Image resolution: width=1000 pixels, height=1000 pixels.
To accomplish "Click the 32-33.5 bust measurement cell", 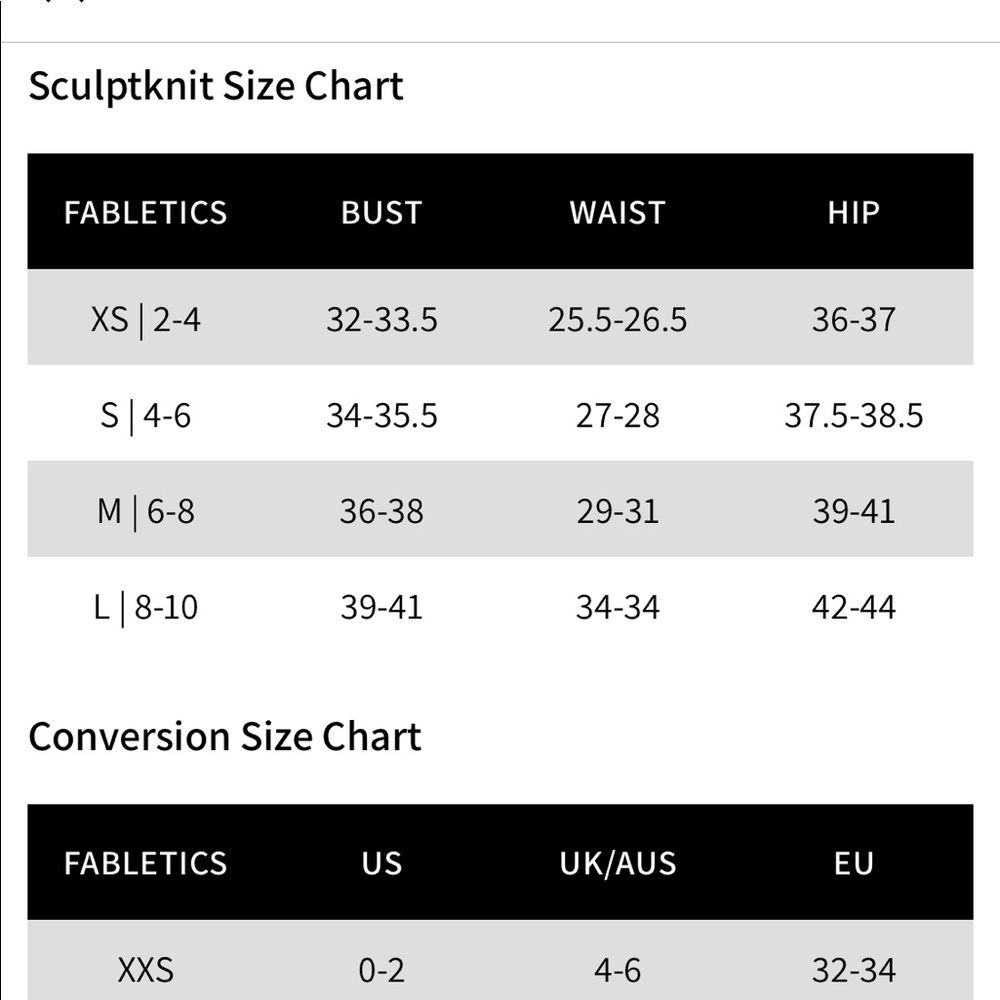I will [381, 320].
